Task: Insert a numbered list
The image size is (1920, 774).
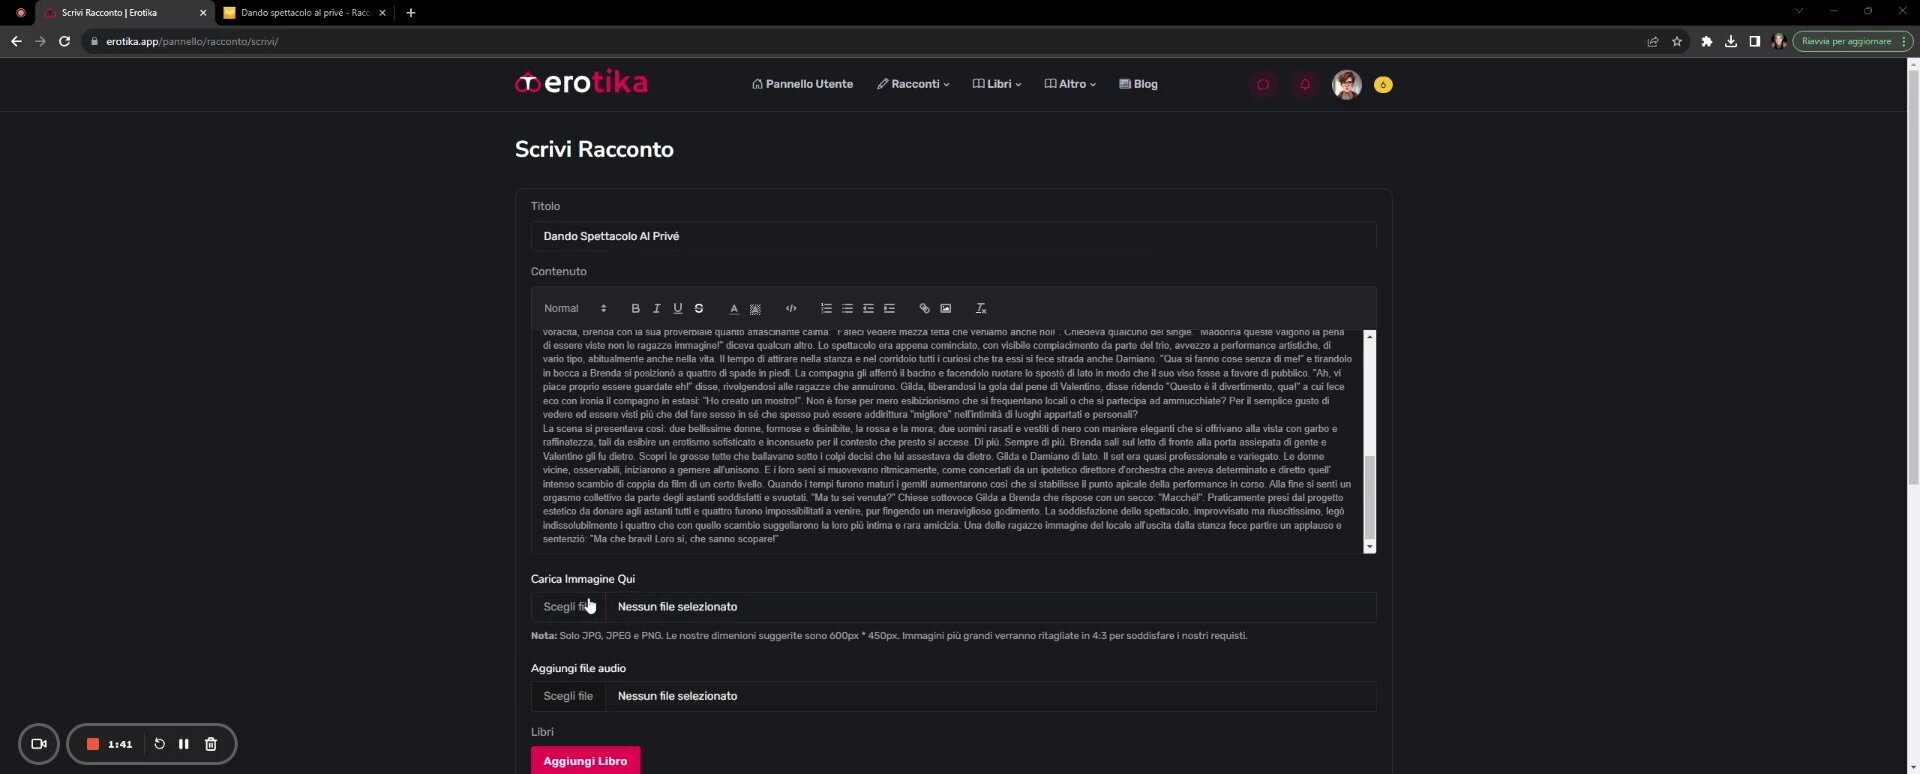Action: (x=826, y=309)
